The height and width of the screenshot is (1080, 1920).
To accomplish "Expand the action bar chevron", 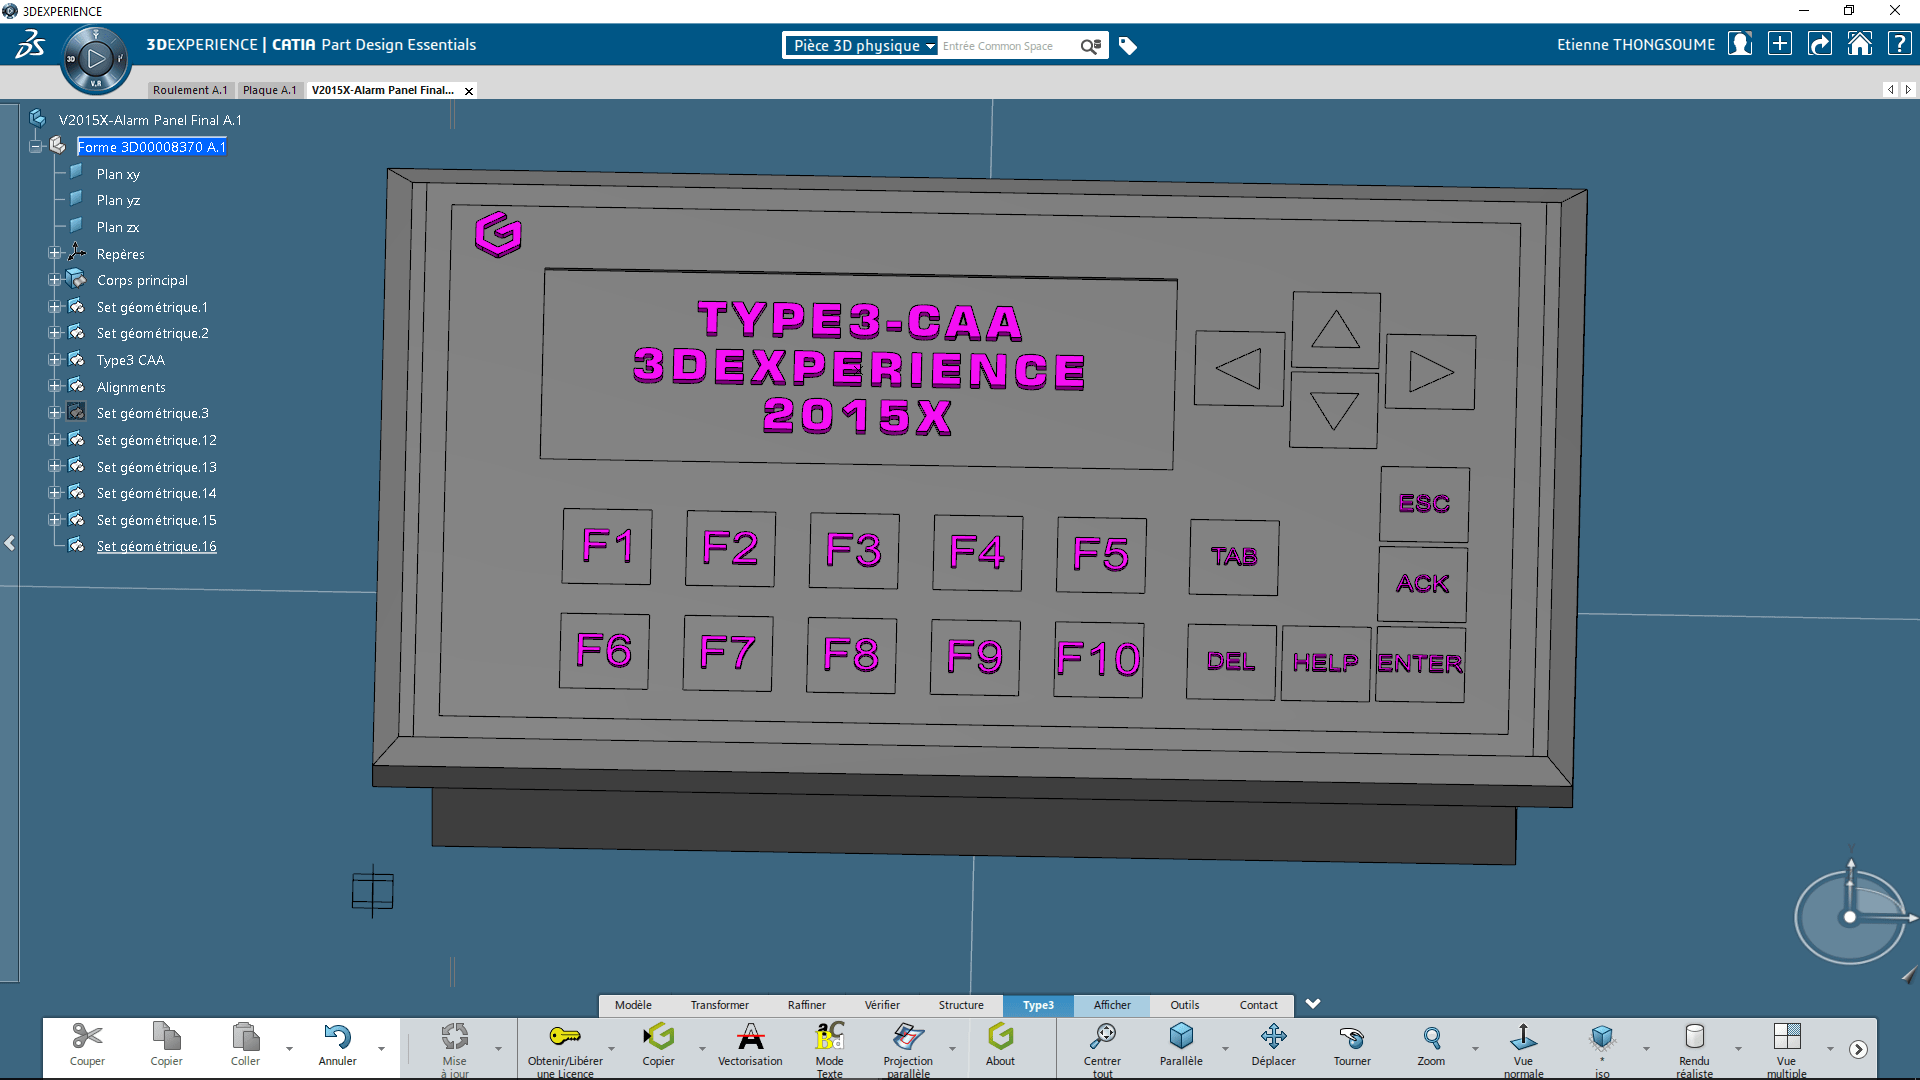I will click(x=1313, y=1004).
